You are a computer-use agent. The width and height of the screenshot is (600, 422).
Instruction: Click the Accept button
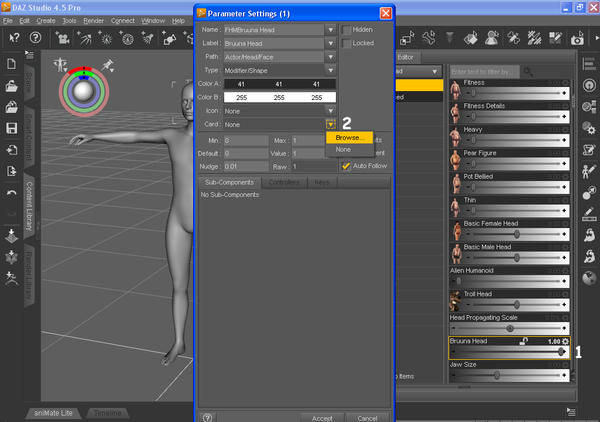click(322, 418)
